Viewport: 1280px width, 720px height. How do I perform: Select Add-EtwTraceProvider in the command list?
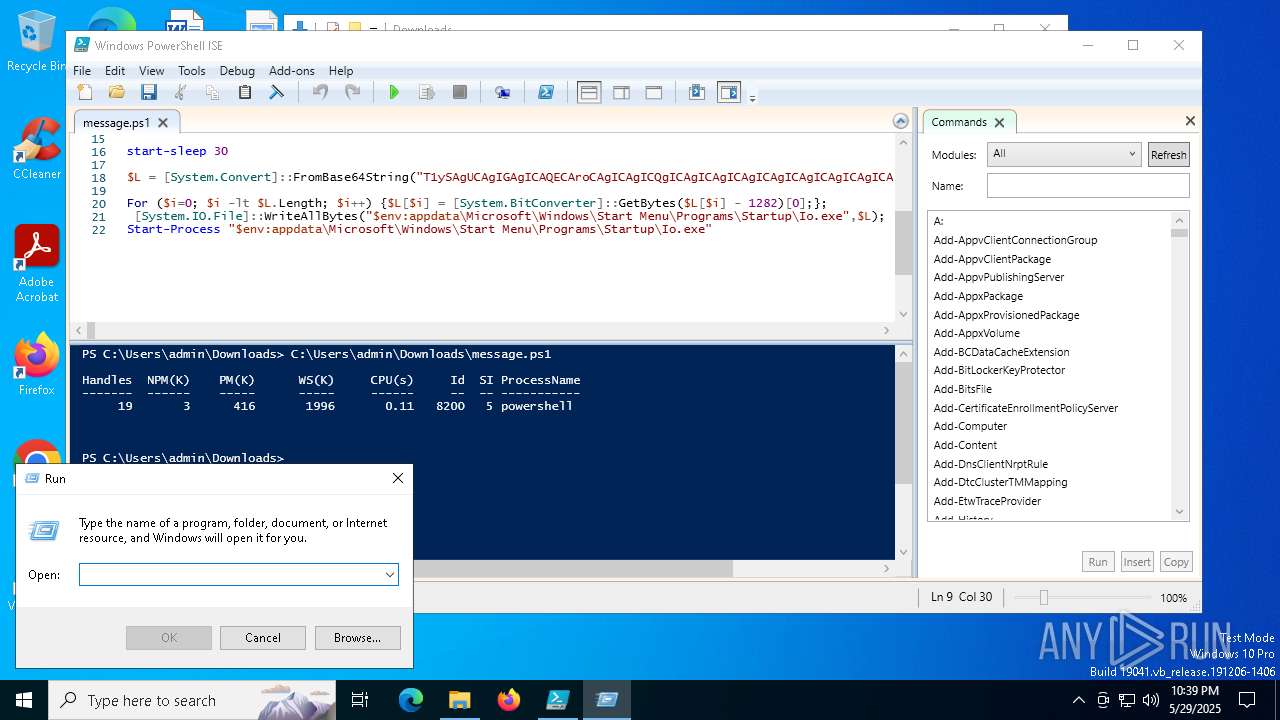click(x=987, y=501)
